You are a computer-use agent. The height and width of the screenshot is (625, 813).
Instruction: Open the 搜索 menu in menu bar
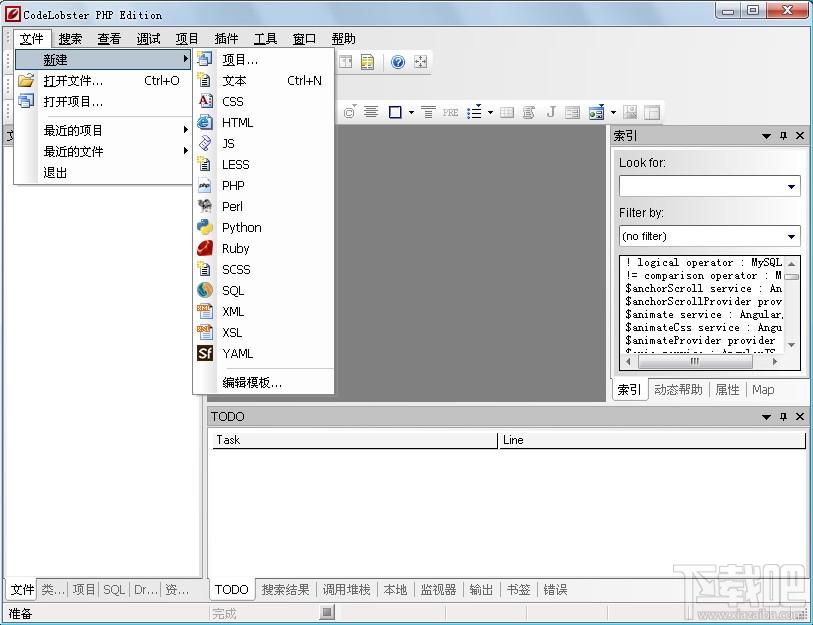tap(70, 39)
